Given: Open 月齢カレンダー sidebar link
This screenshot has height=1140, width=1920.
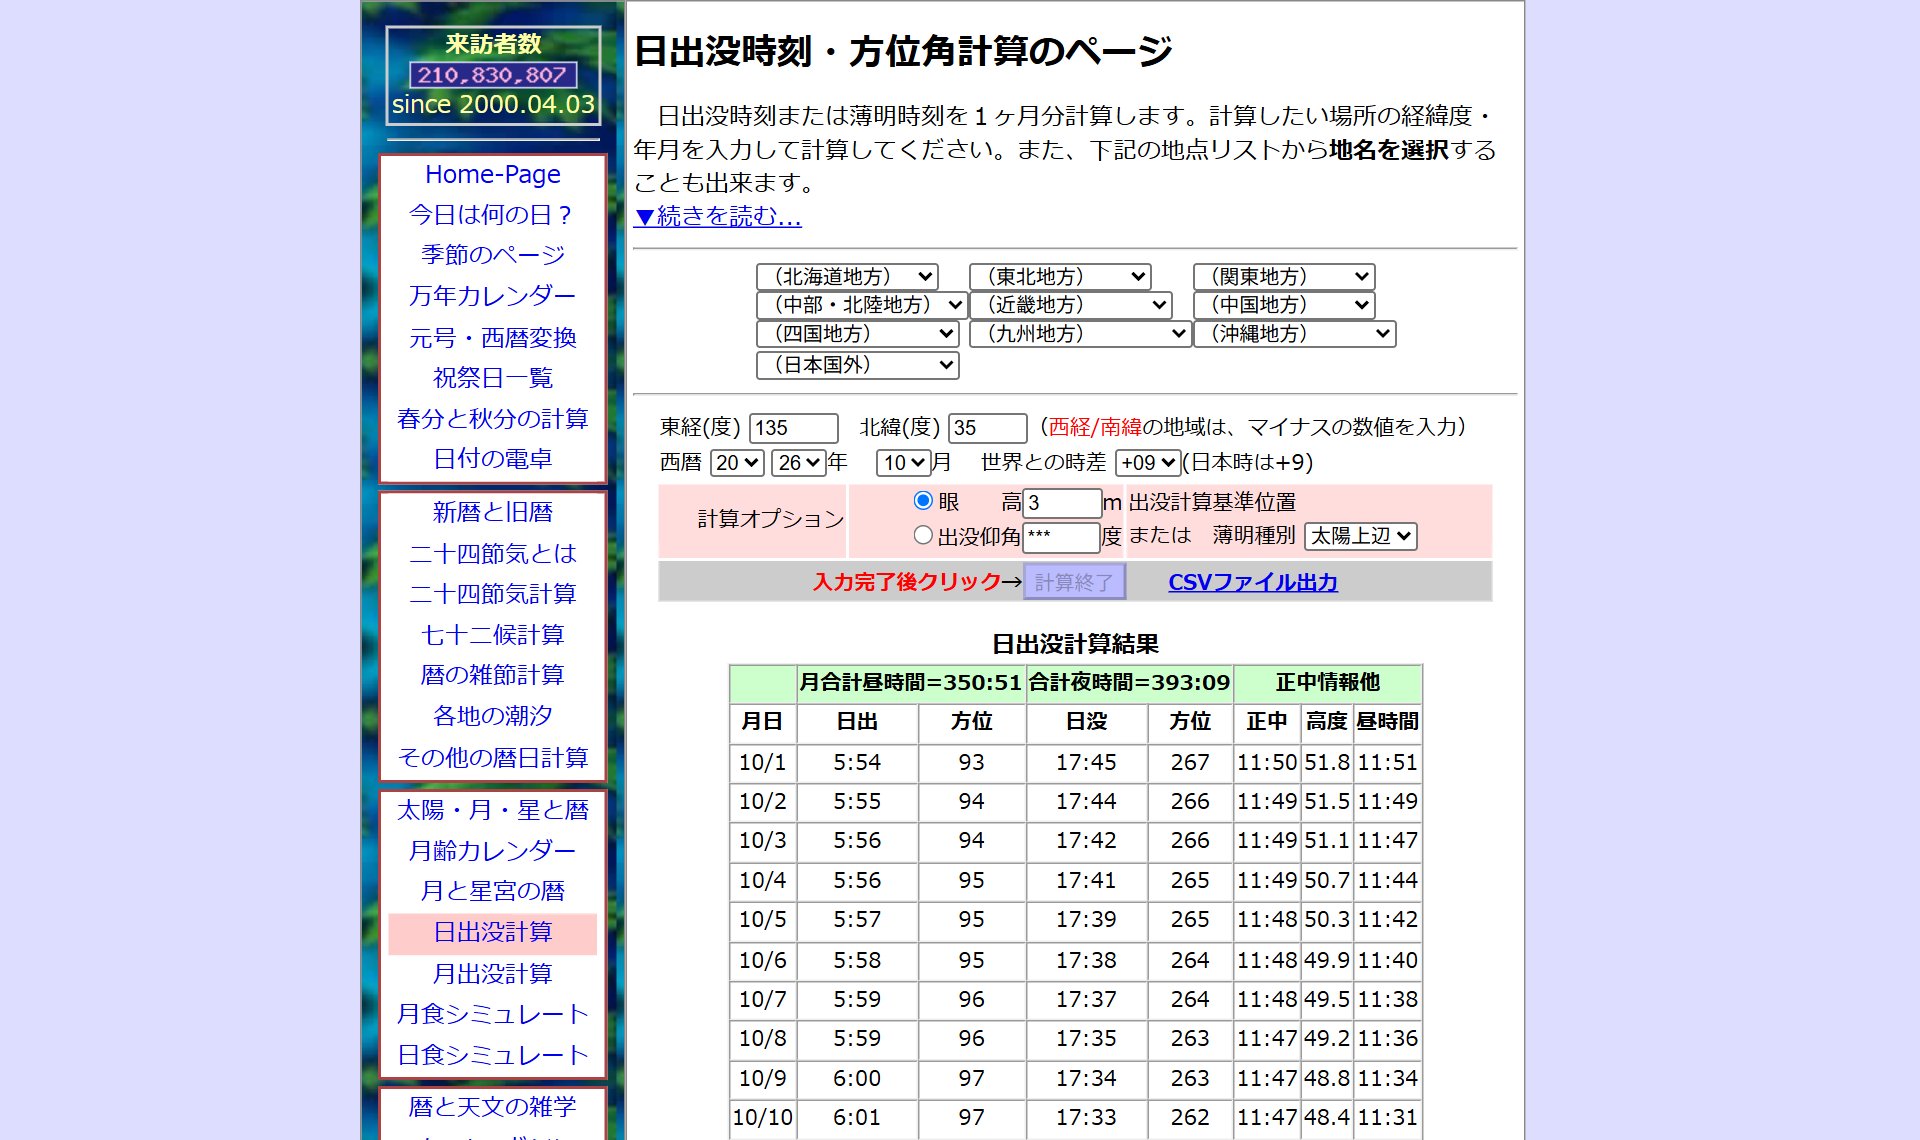Looking at the screenshot, I should 493,850.
